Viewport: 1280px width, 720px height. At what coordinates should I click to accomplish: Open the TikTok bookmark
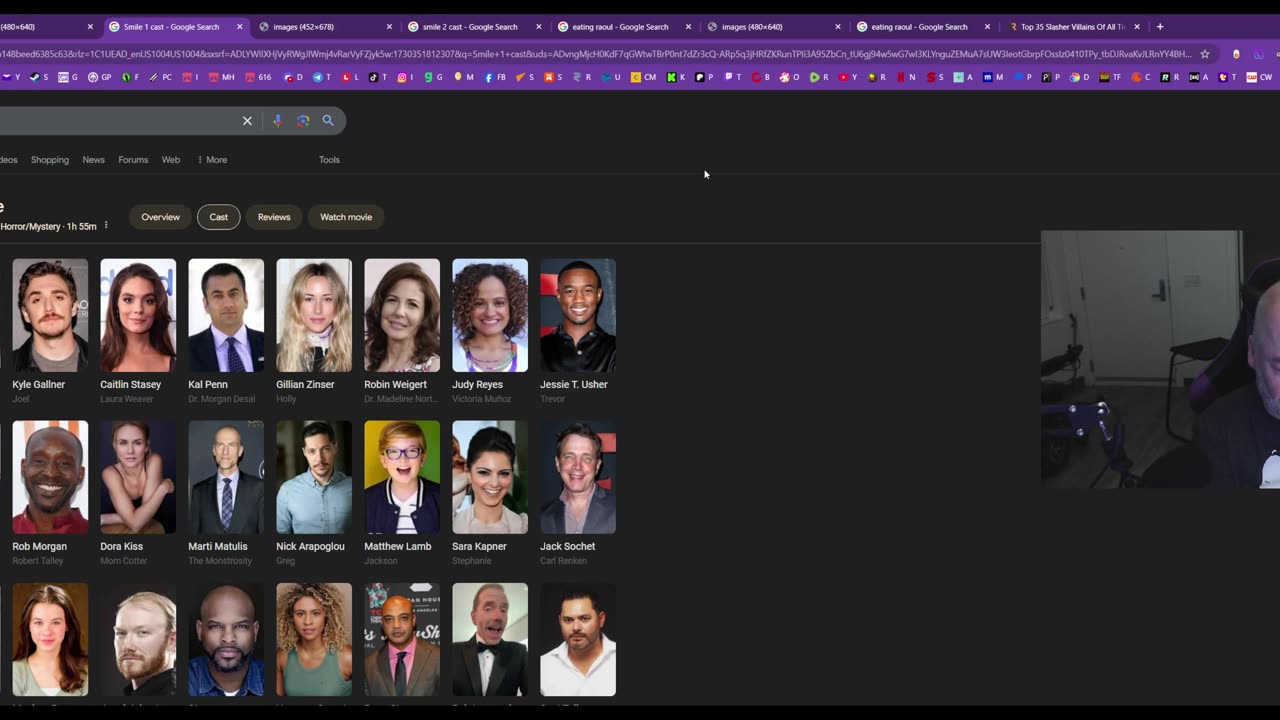(377, 77)
